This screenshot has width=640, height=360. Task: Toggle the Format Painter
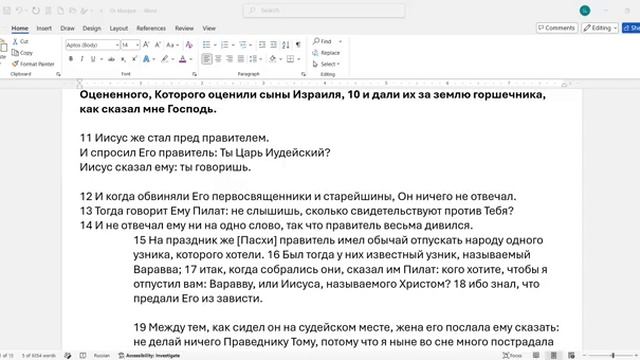[x=33, y=64]
